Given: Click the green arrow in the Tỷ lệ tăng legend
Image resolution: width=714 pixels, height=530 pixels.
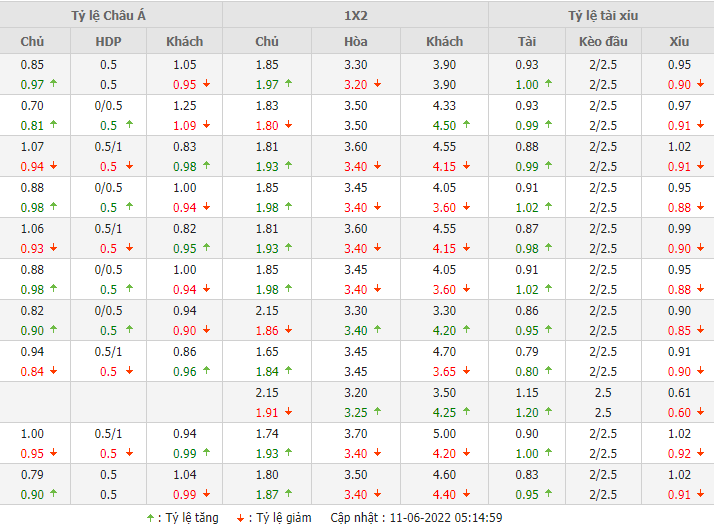Looking at the screenshot, I should tap(150, 518).
